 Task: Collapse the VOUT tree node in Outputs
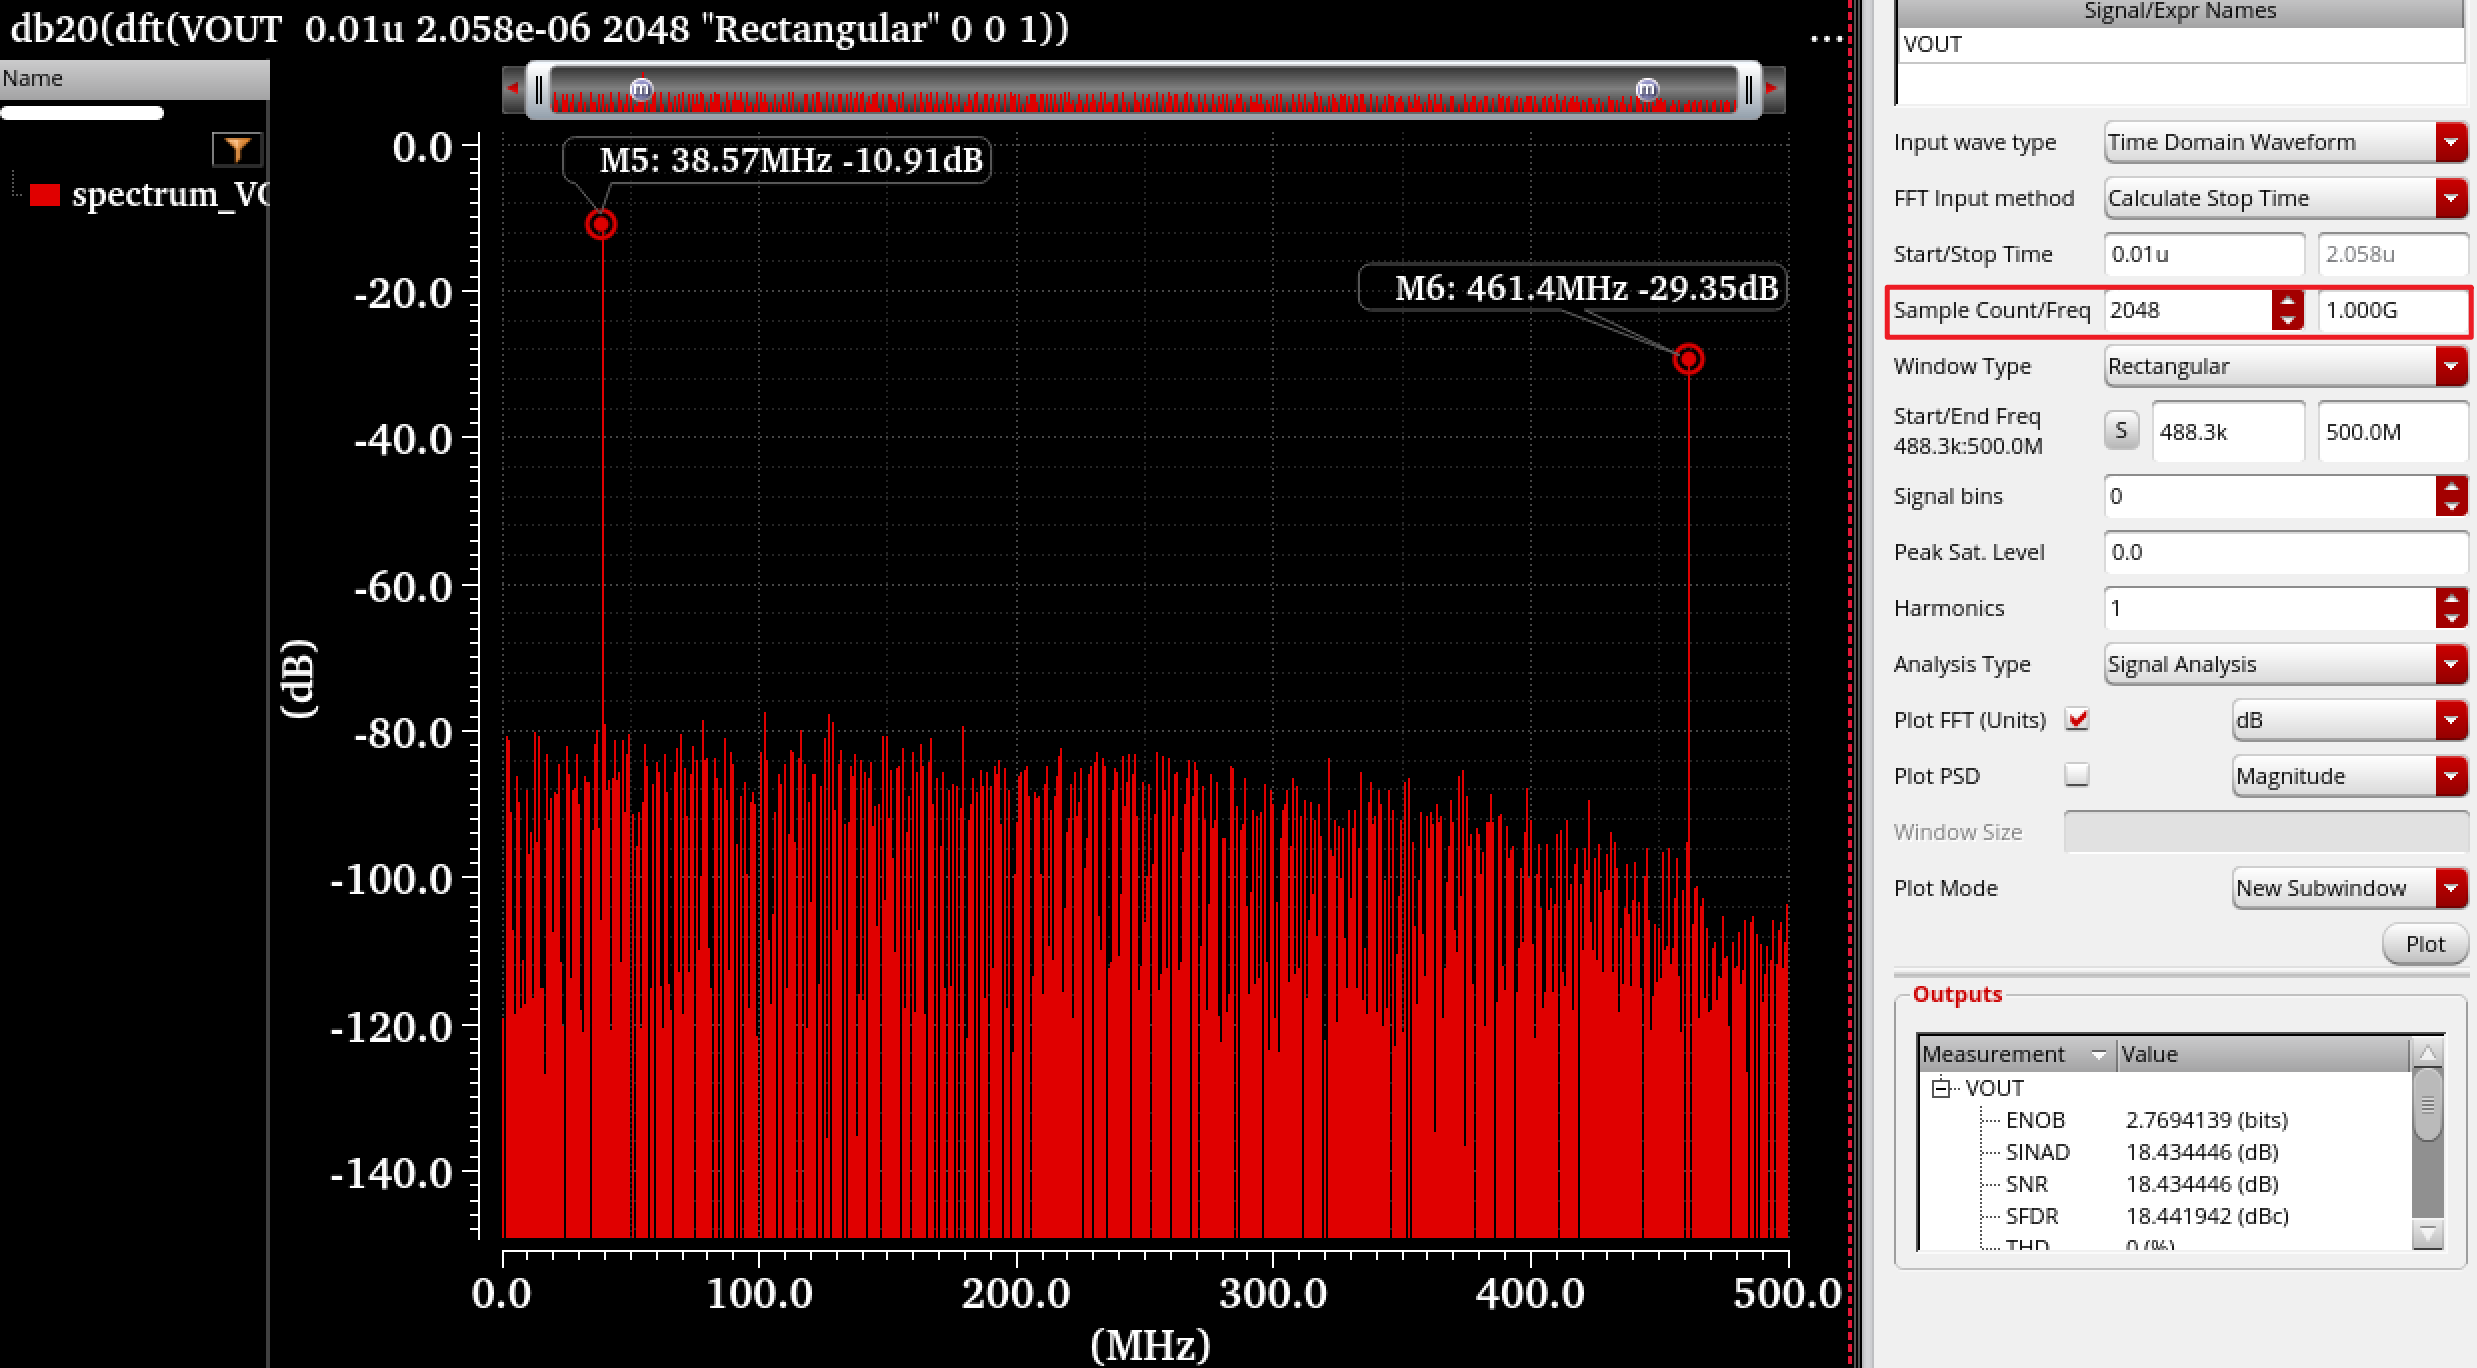point(1942,1088)
